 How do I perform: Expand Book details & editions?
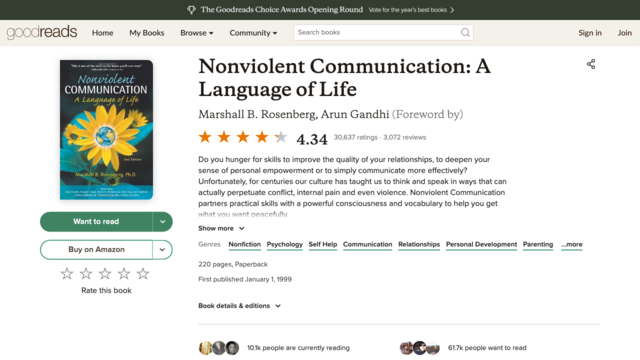(x=240, y=306)
